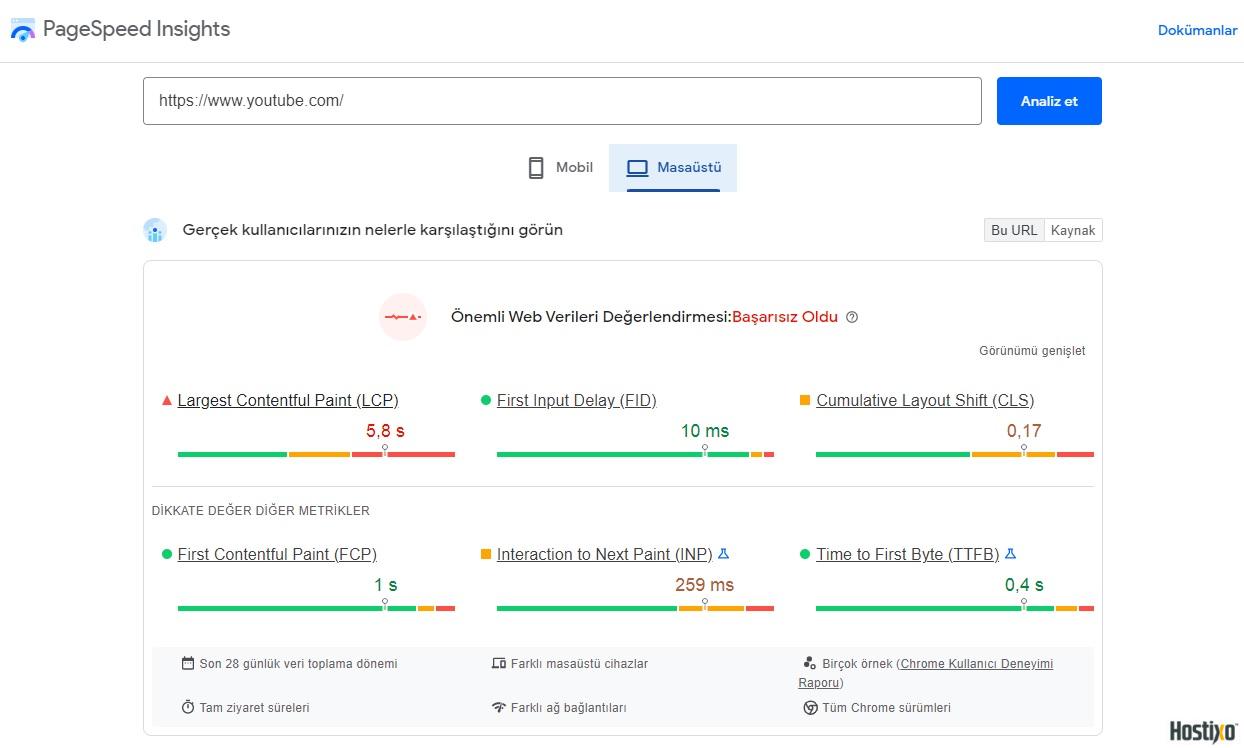Switch to the Mobil tab
This screenshot has height=748, width=1244.
click(560, 167)
